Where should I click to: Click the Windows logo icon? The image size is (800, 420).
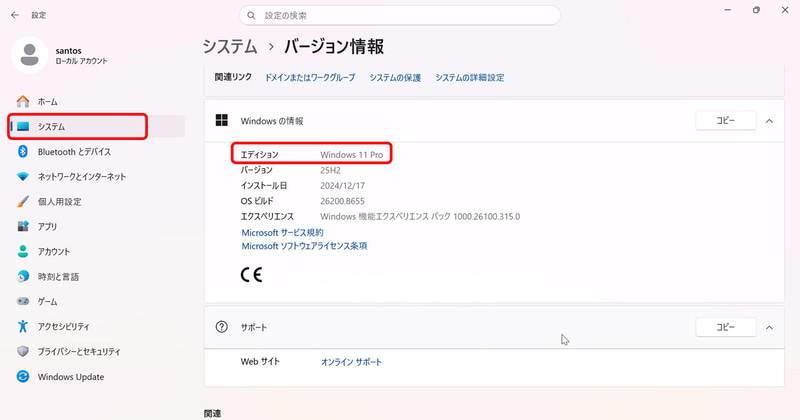(222, 120)
